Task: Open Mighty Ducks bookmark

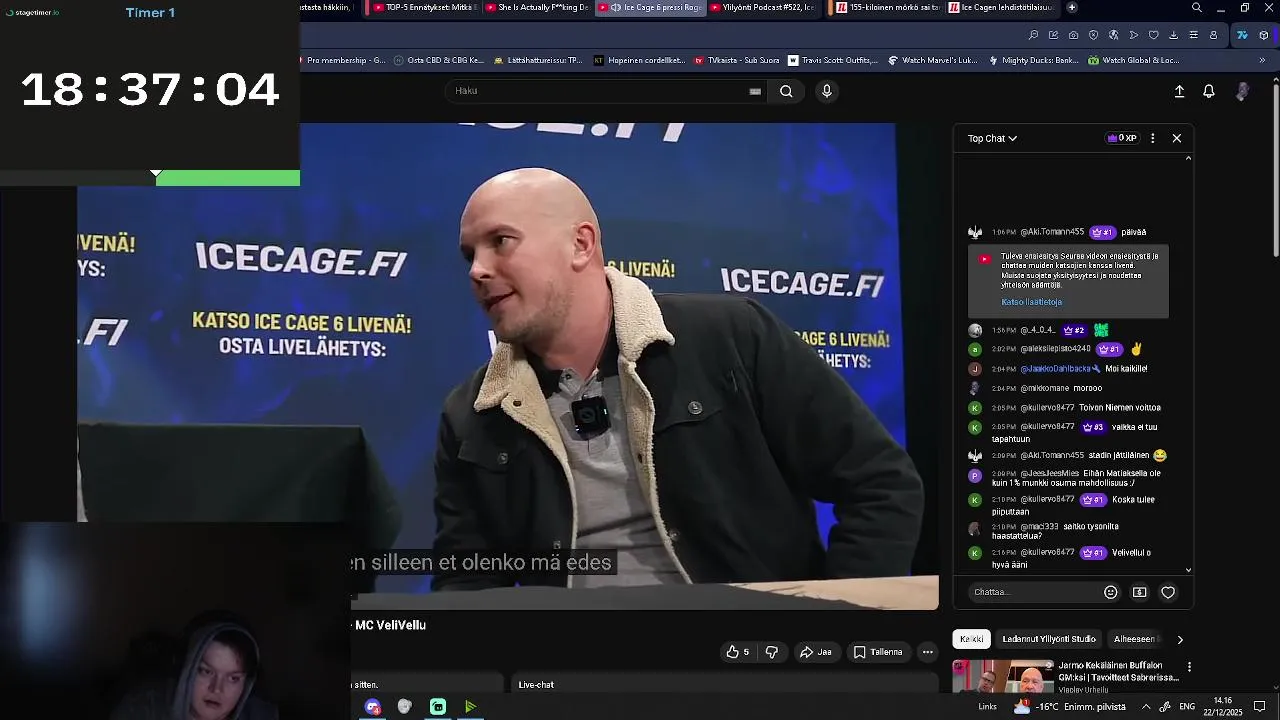Action: [x=1033, y=60]
